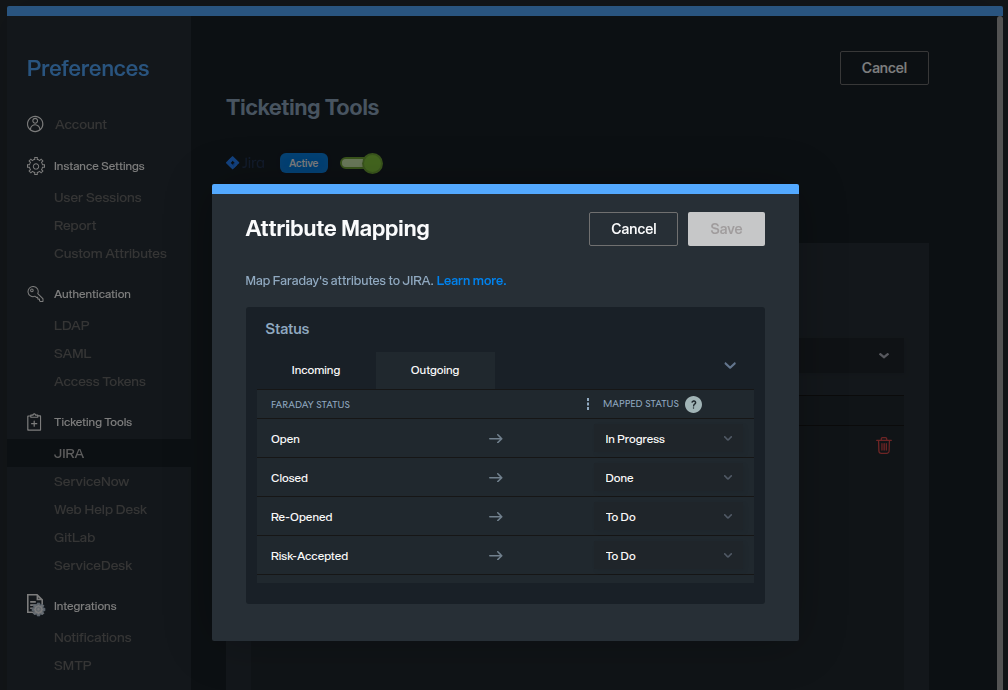Switch to the Incoming tab
This screenshot has height=690, width=1008.
click(316, 370)
